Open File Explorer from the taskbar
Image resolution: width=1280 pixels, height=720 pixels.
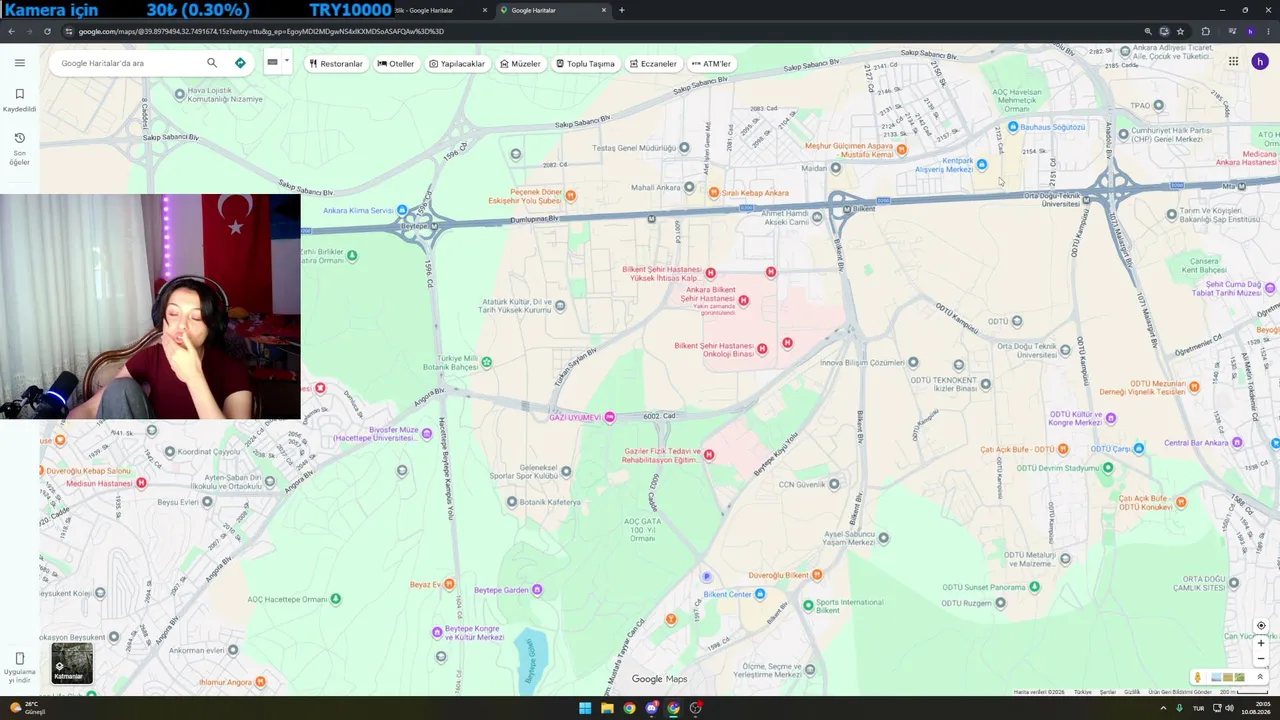coord(607,708)
